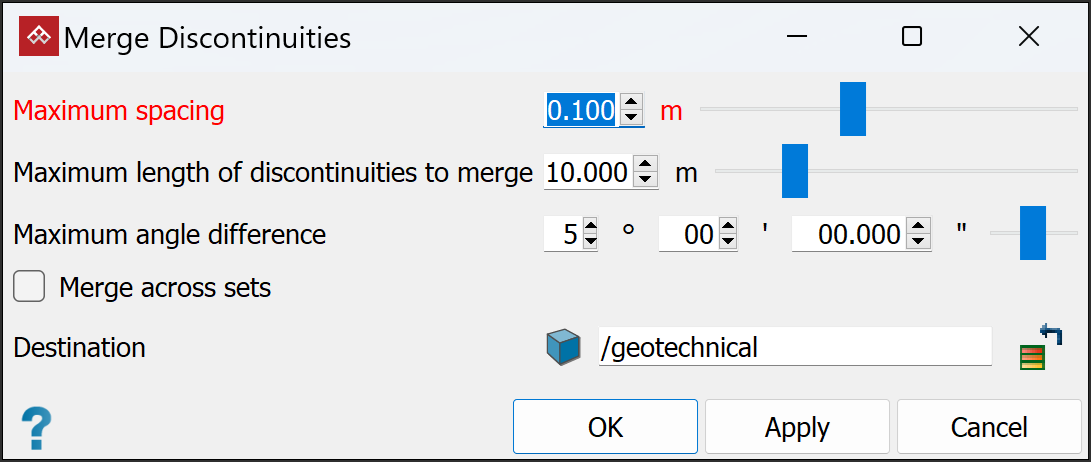The height and width of the screenshot is (462, 1091).
Task: Increase maximum merge length using up arrow
Action: pyautogui.click(x=646, y=165)
